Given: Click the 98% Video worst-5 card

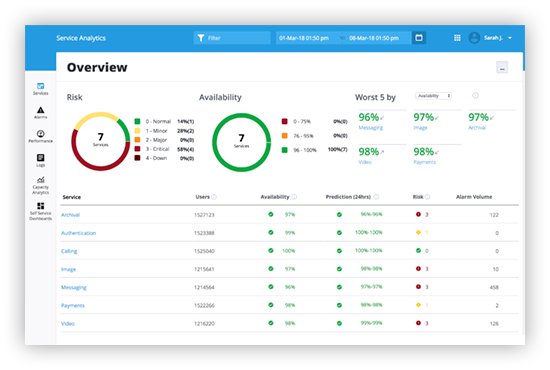Looking at the screenshot, I should 382,155.
